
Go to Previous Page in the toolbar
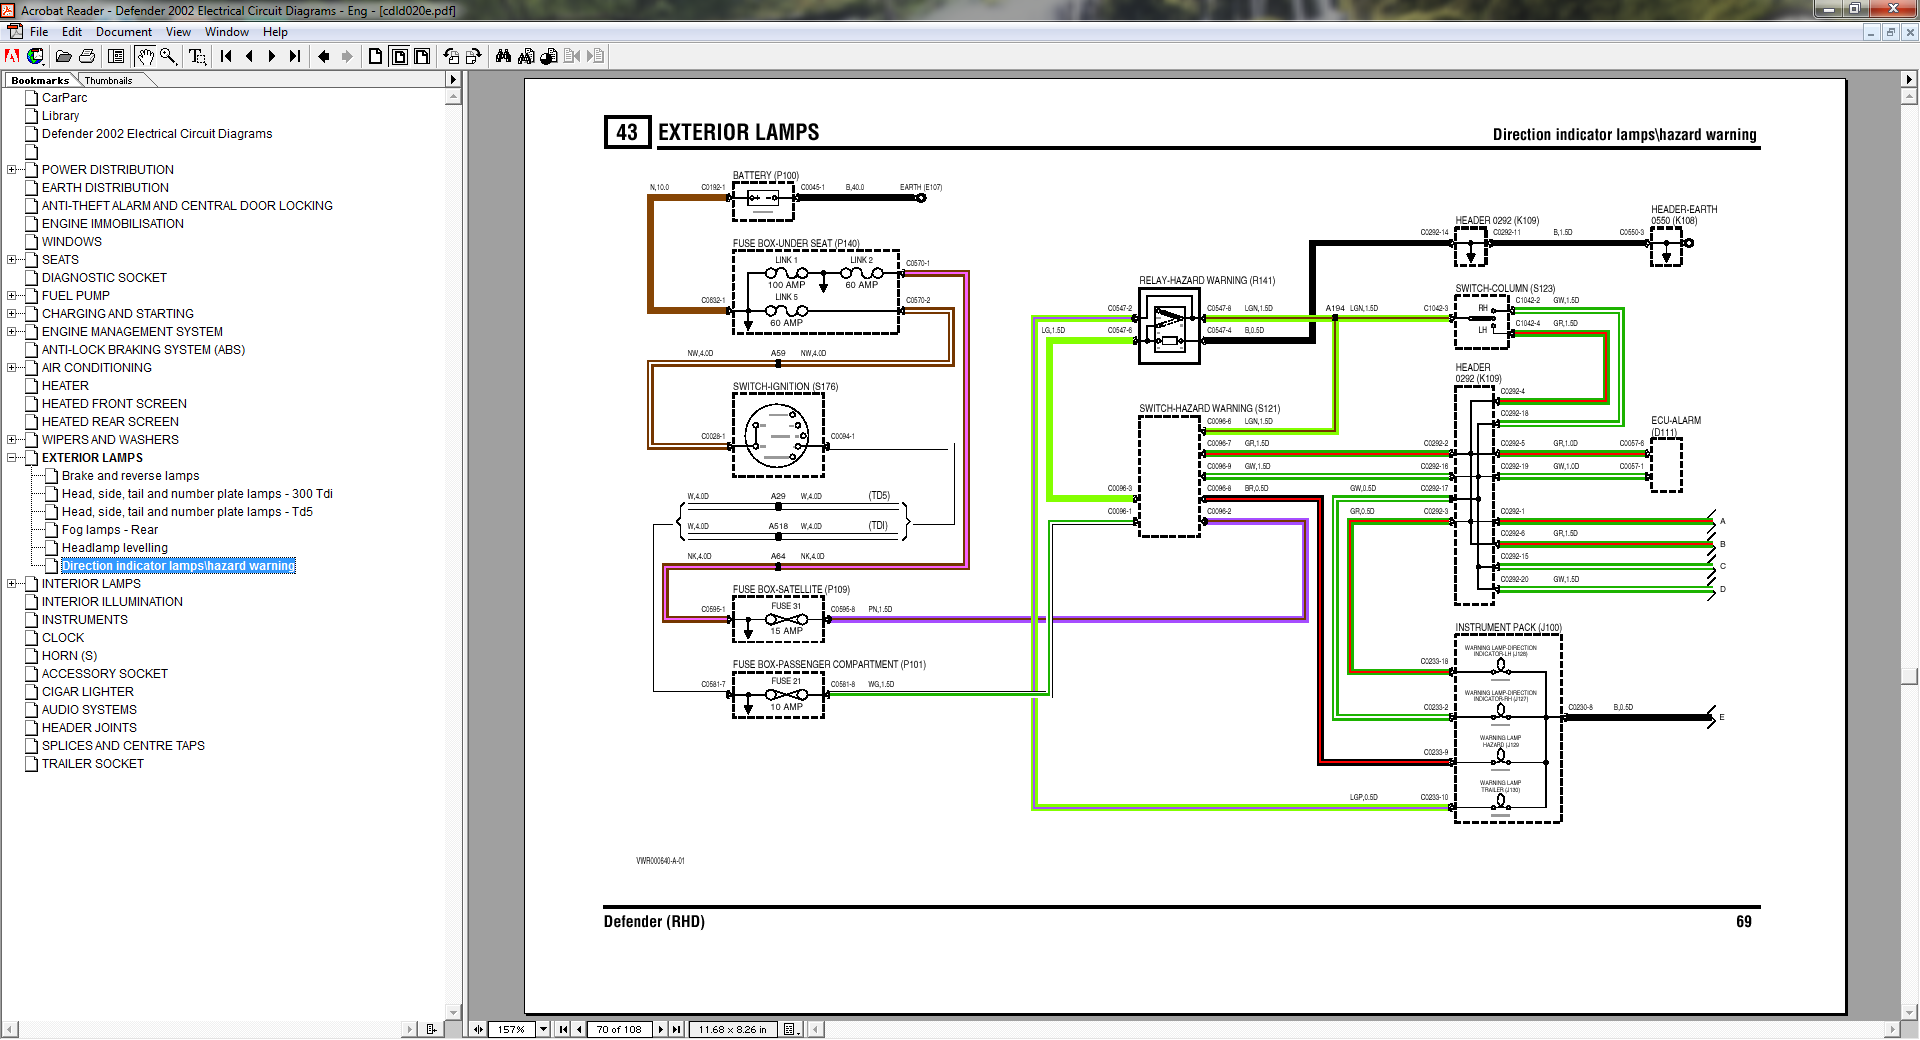(249, 56)
